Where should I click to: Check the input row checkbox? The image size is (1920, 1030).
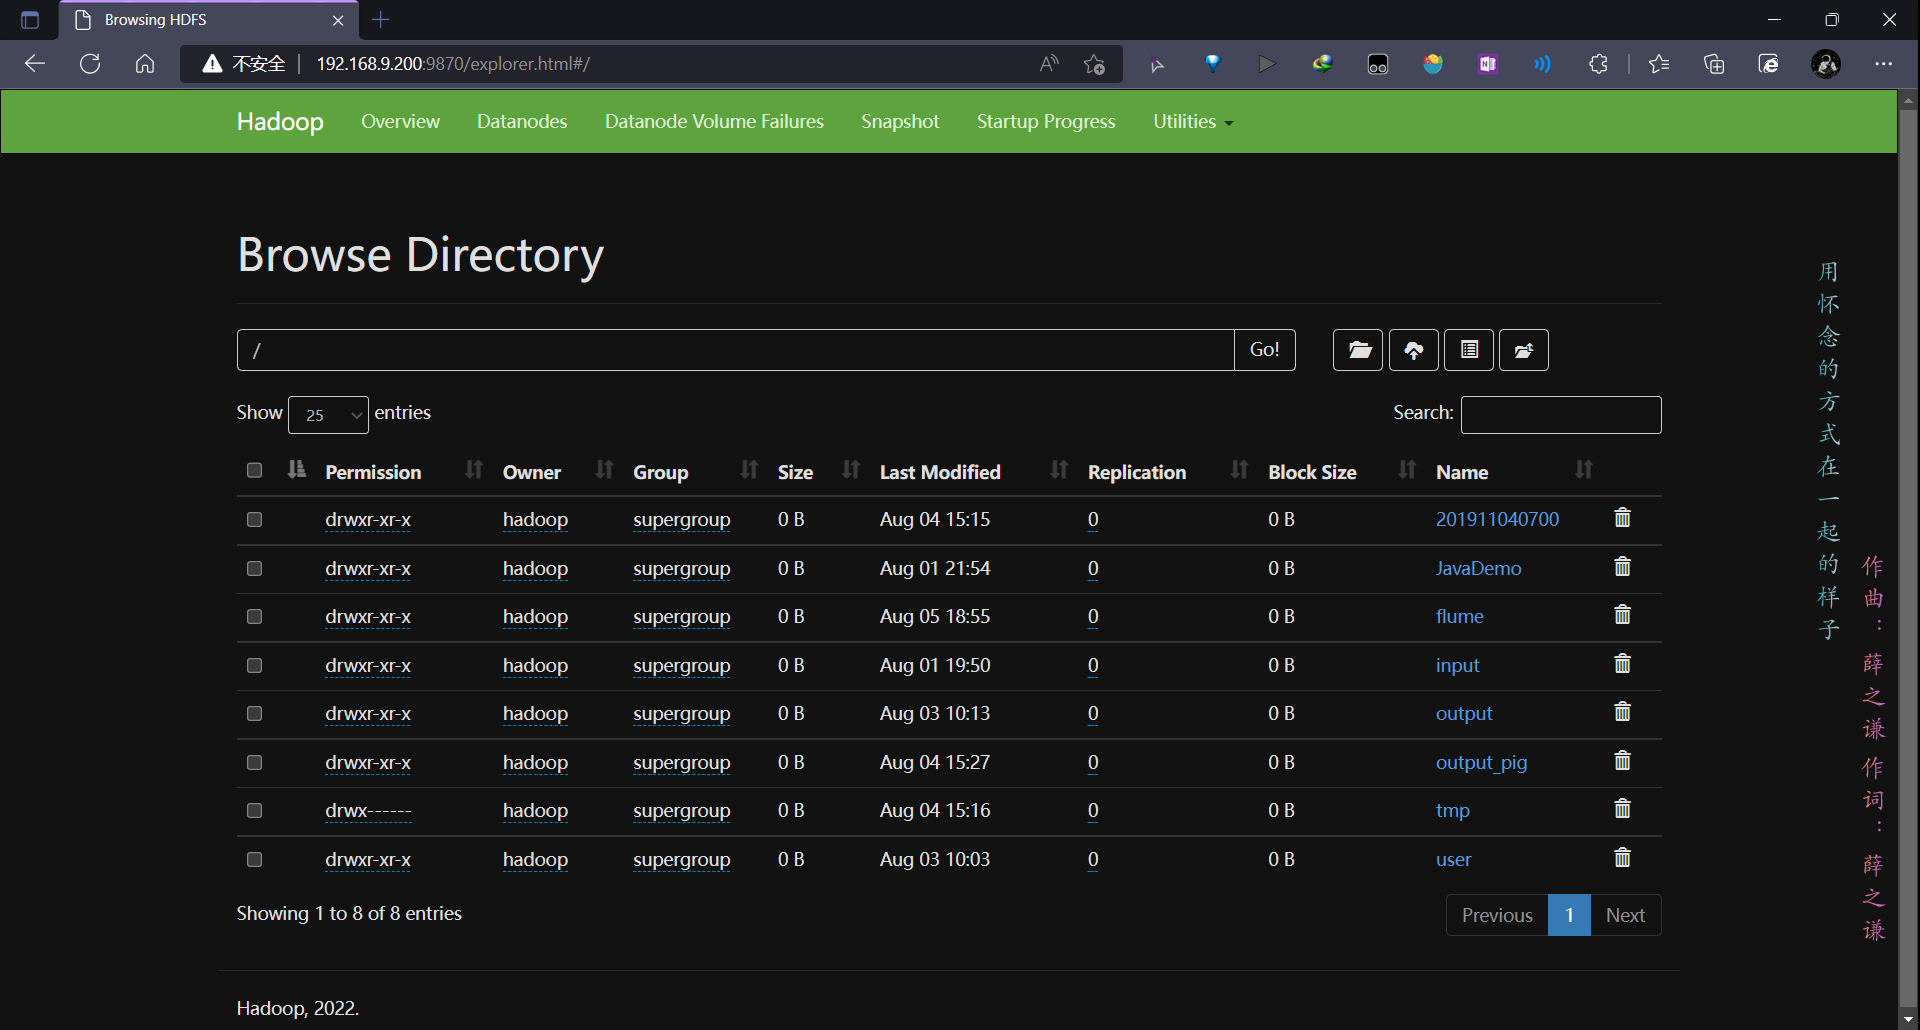(x=254, y=665)
